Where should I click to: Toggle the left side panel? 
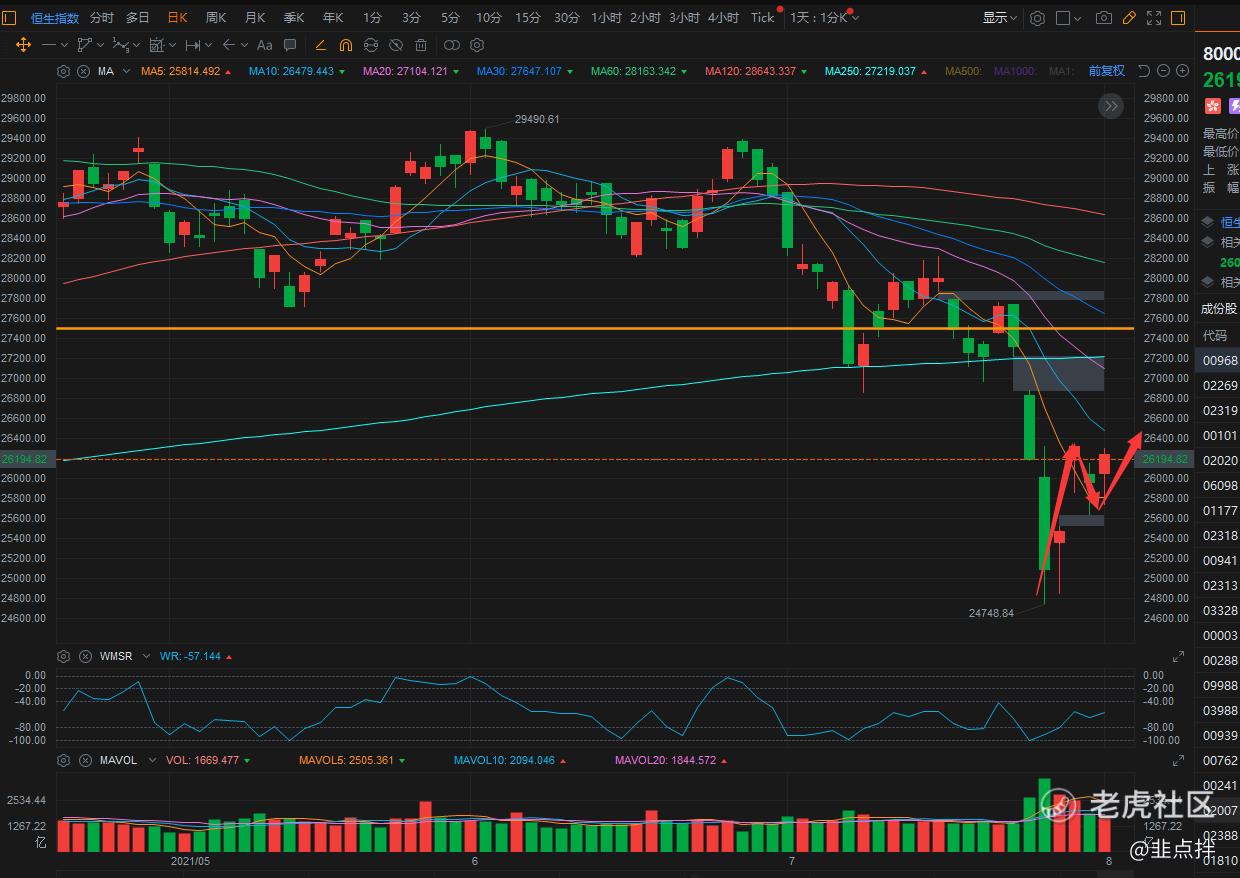click(x=9, y=18)
